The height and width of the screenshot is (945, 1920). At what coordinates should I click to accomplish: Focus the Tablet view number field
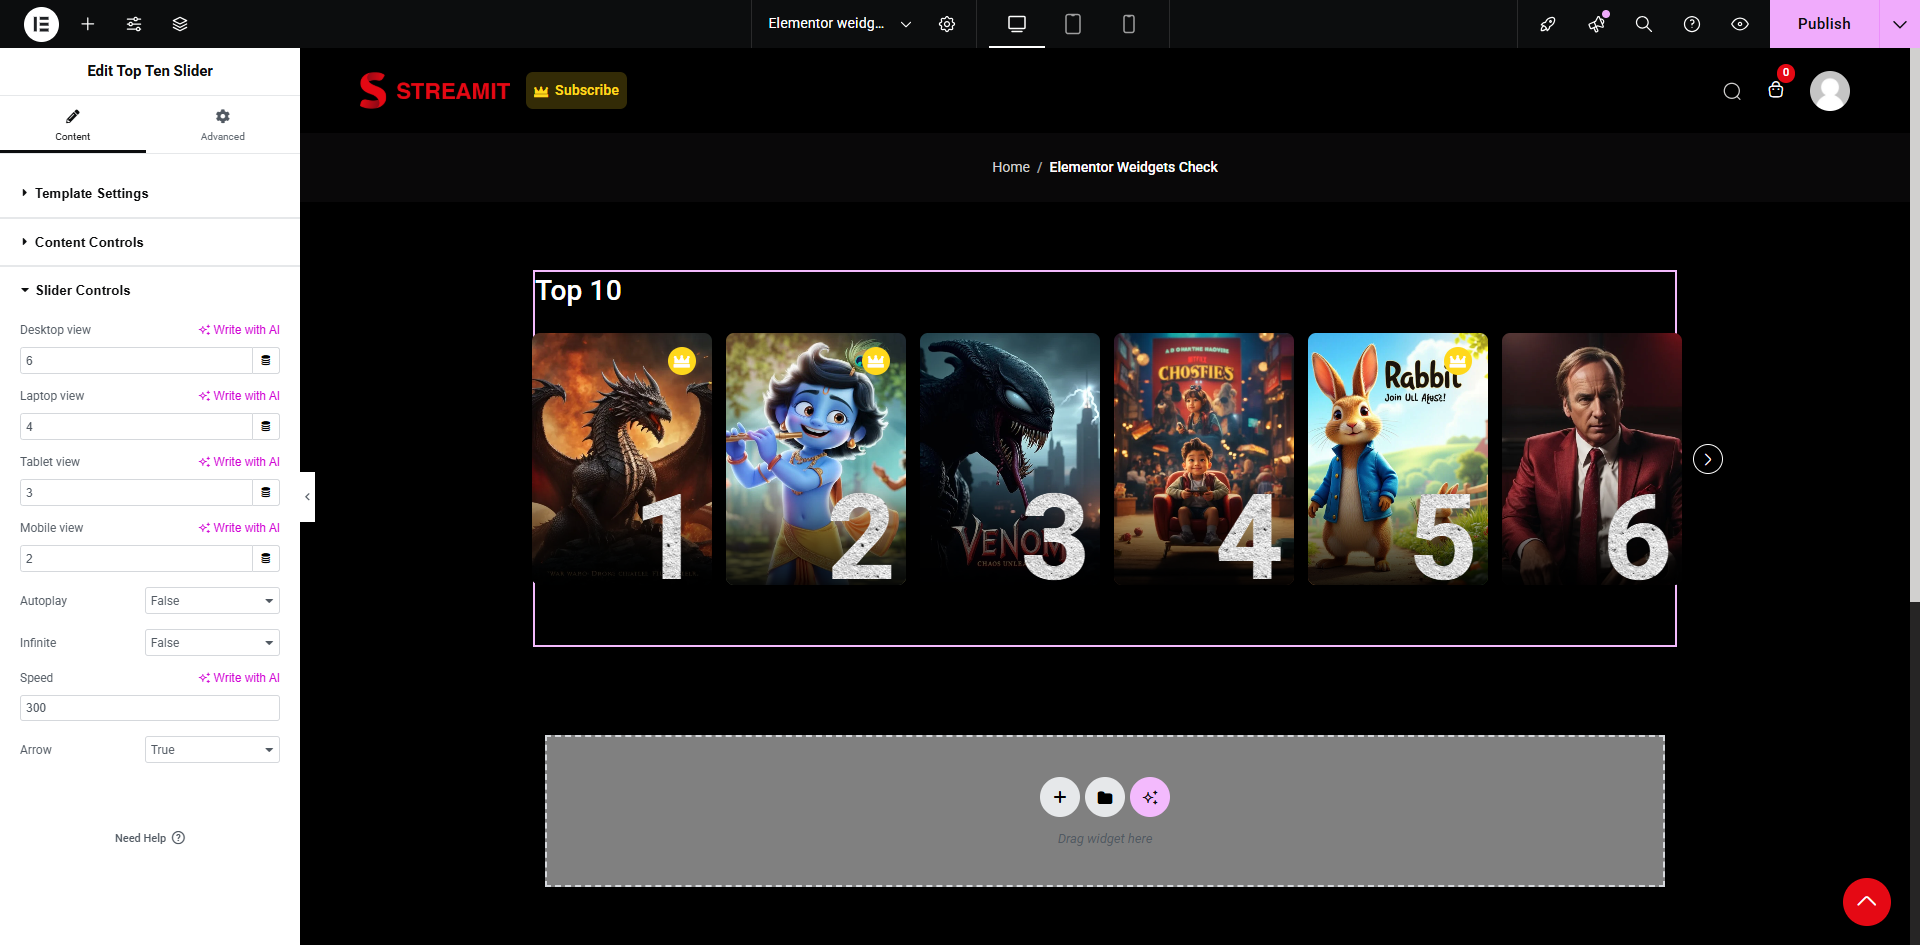(x=136, y=492)
